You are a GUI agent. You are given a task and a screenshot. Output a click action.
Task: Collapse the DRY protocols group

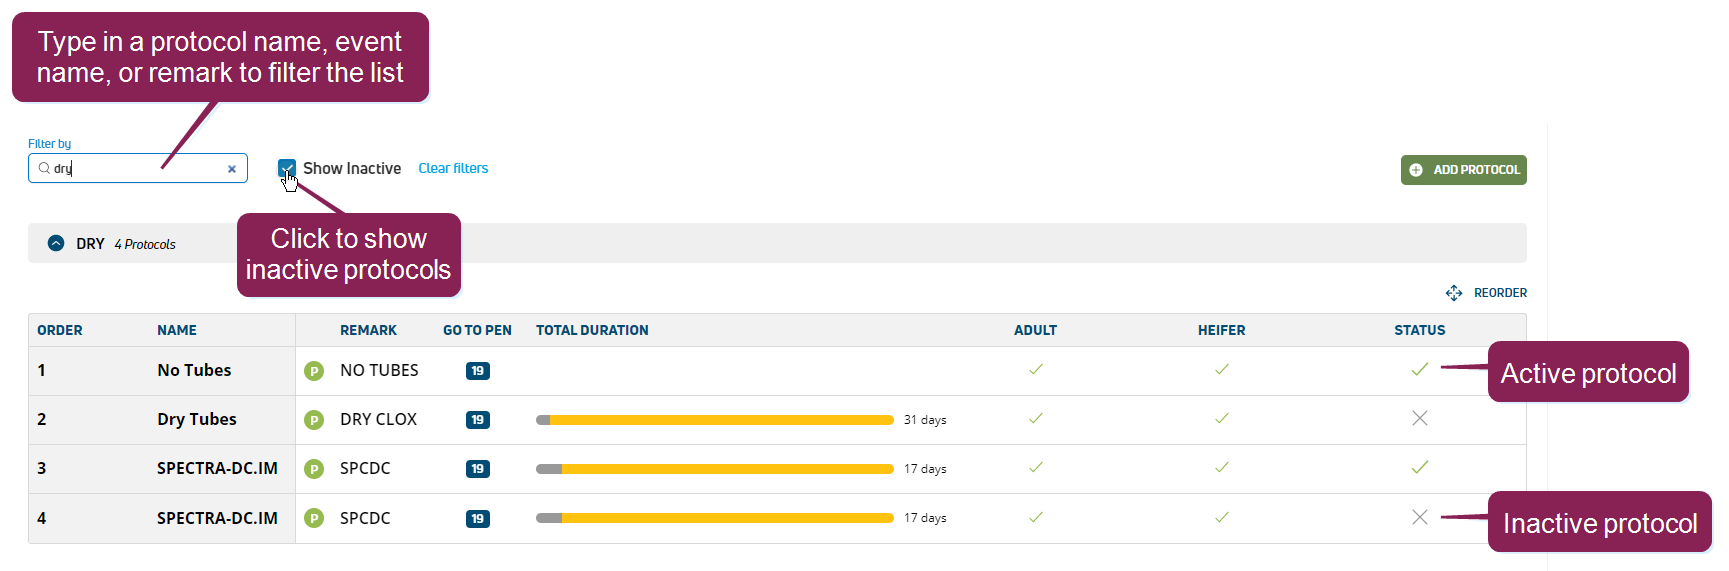56,243
